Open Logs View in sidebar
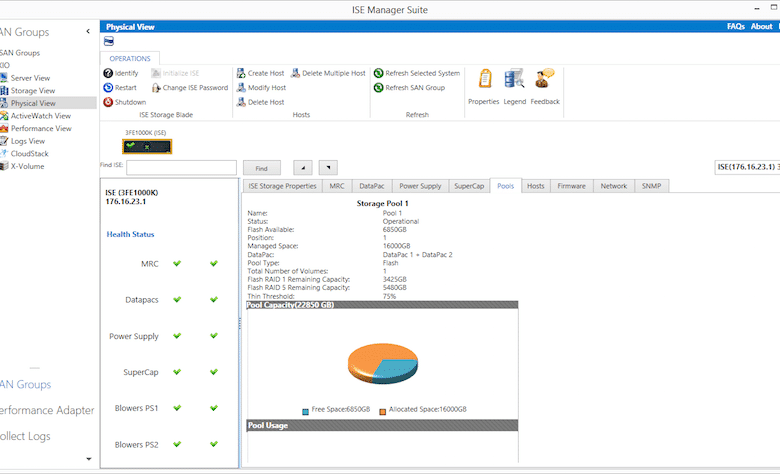Image resolution: width=780 pixels, height=474 pixels. click(x=28, y=141)
